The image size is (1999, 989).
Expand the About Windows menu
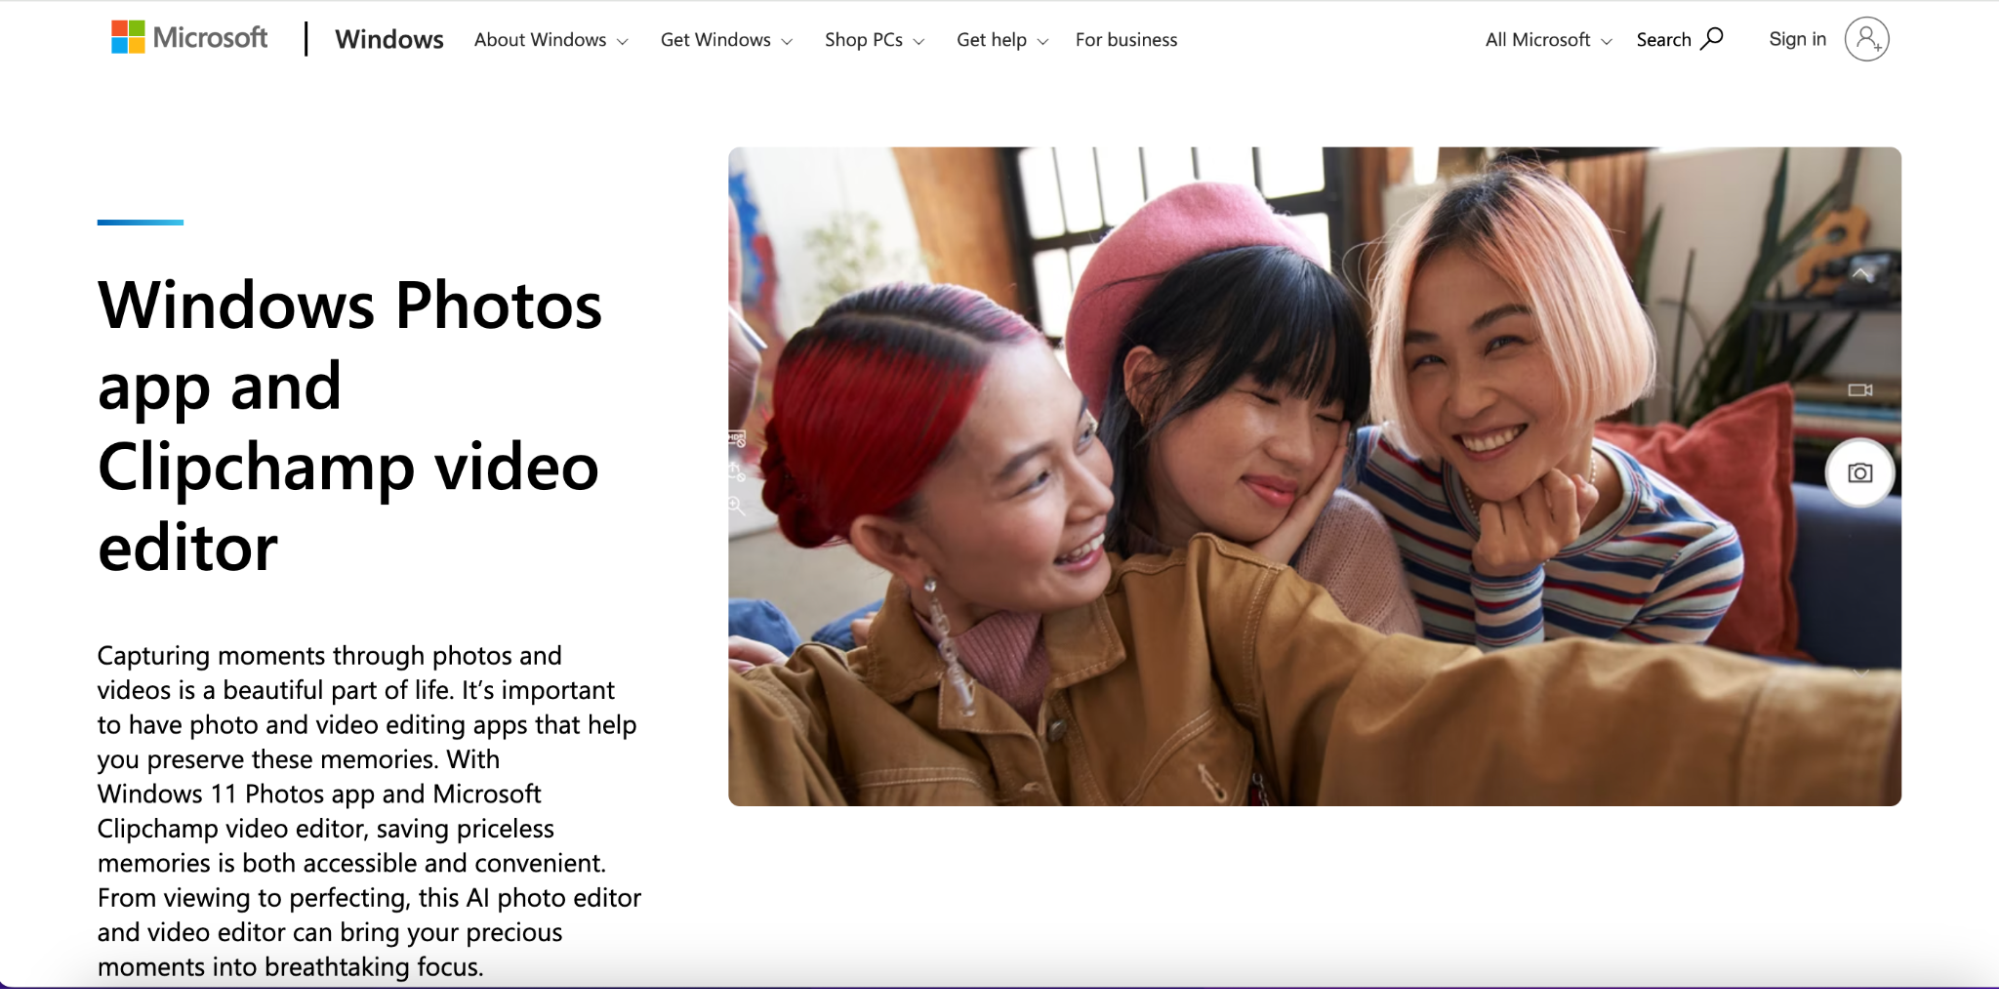click(x=551, y=40)
